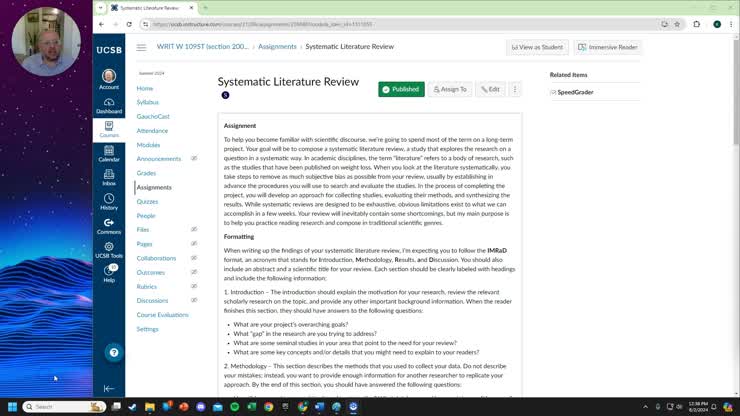740x416 pixels.
Task: Toggle the Published status of the assignment
Action: click(x=401, y=89)
